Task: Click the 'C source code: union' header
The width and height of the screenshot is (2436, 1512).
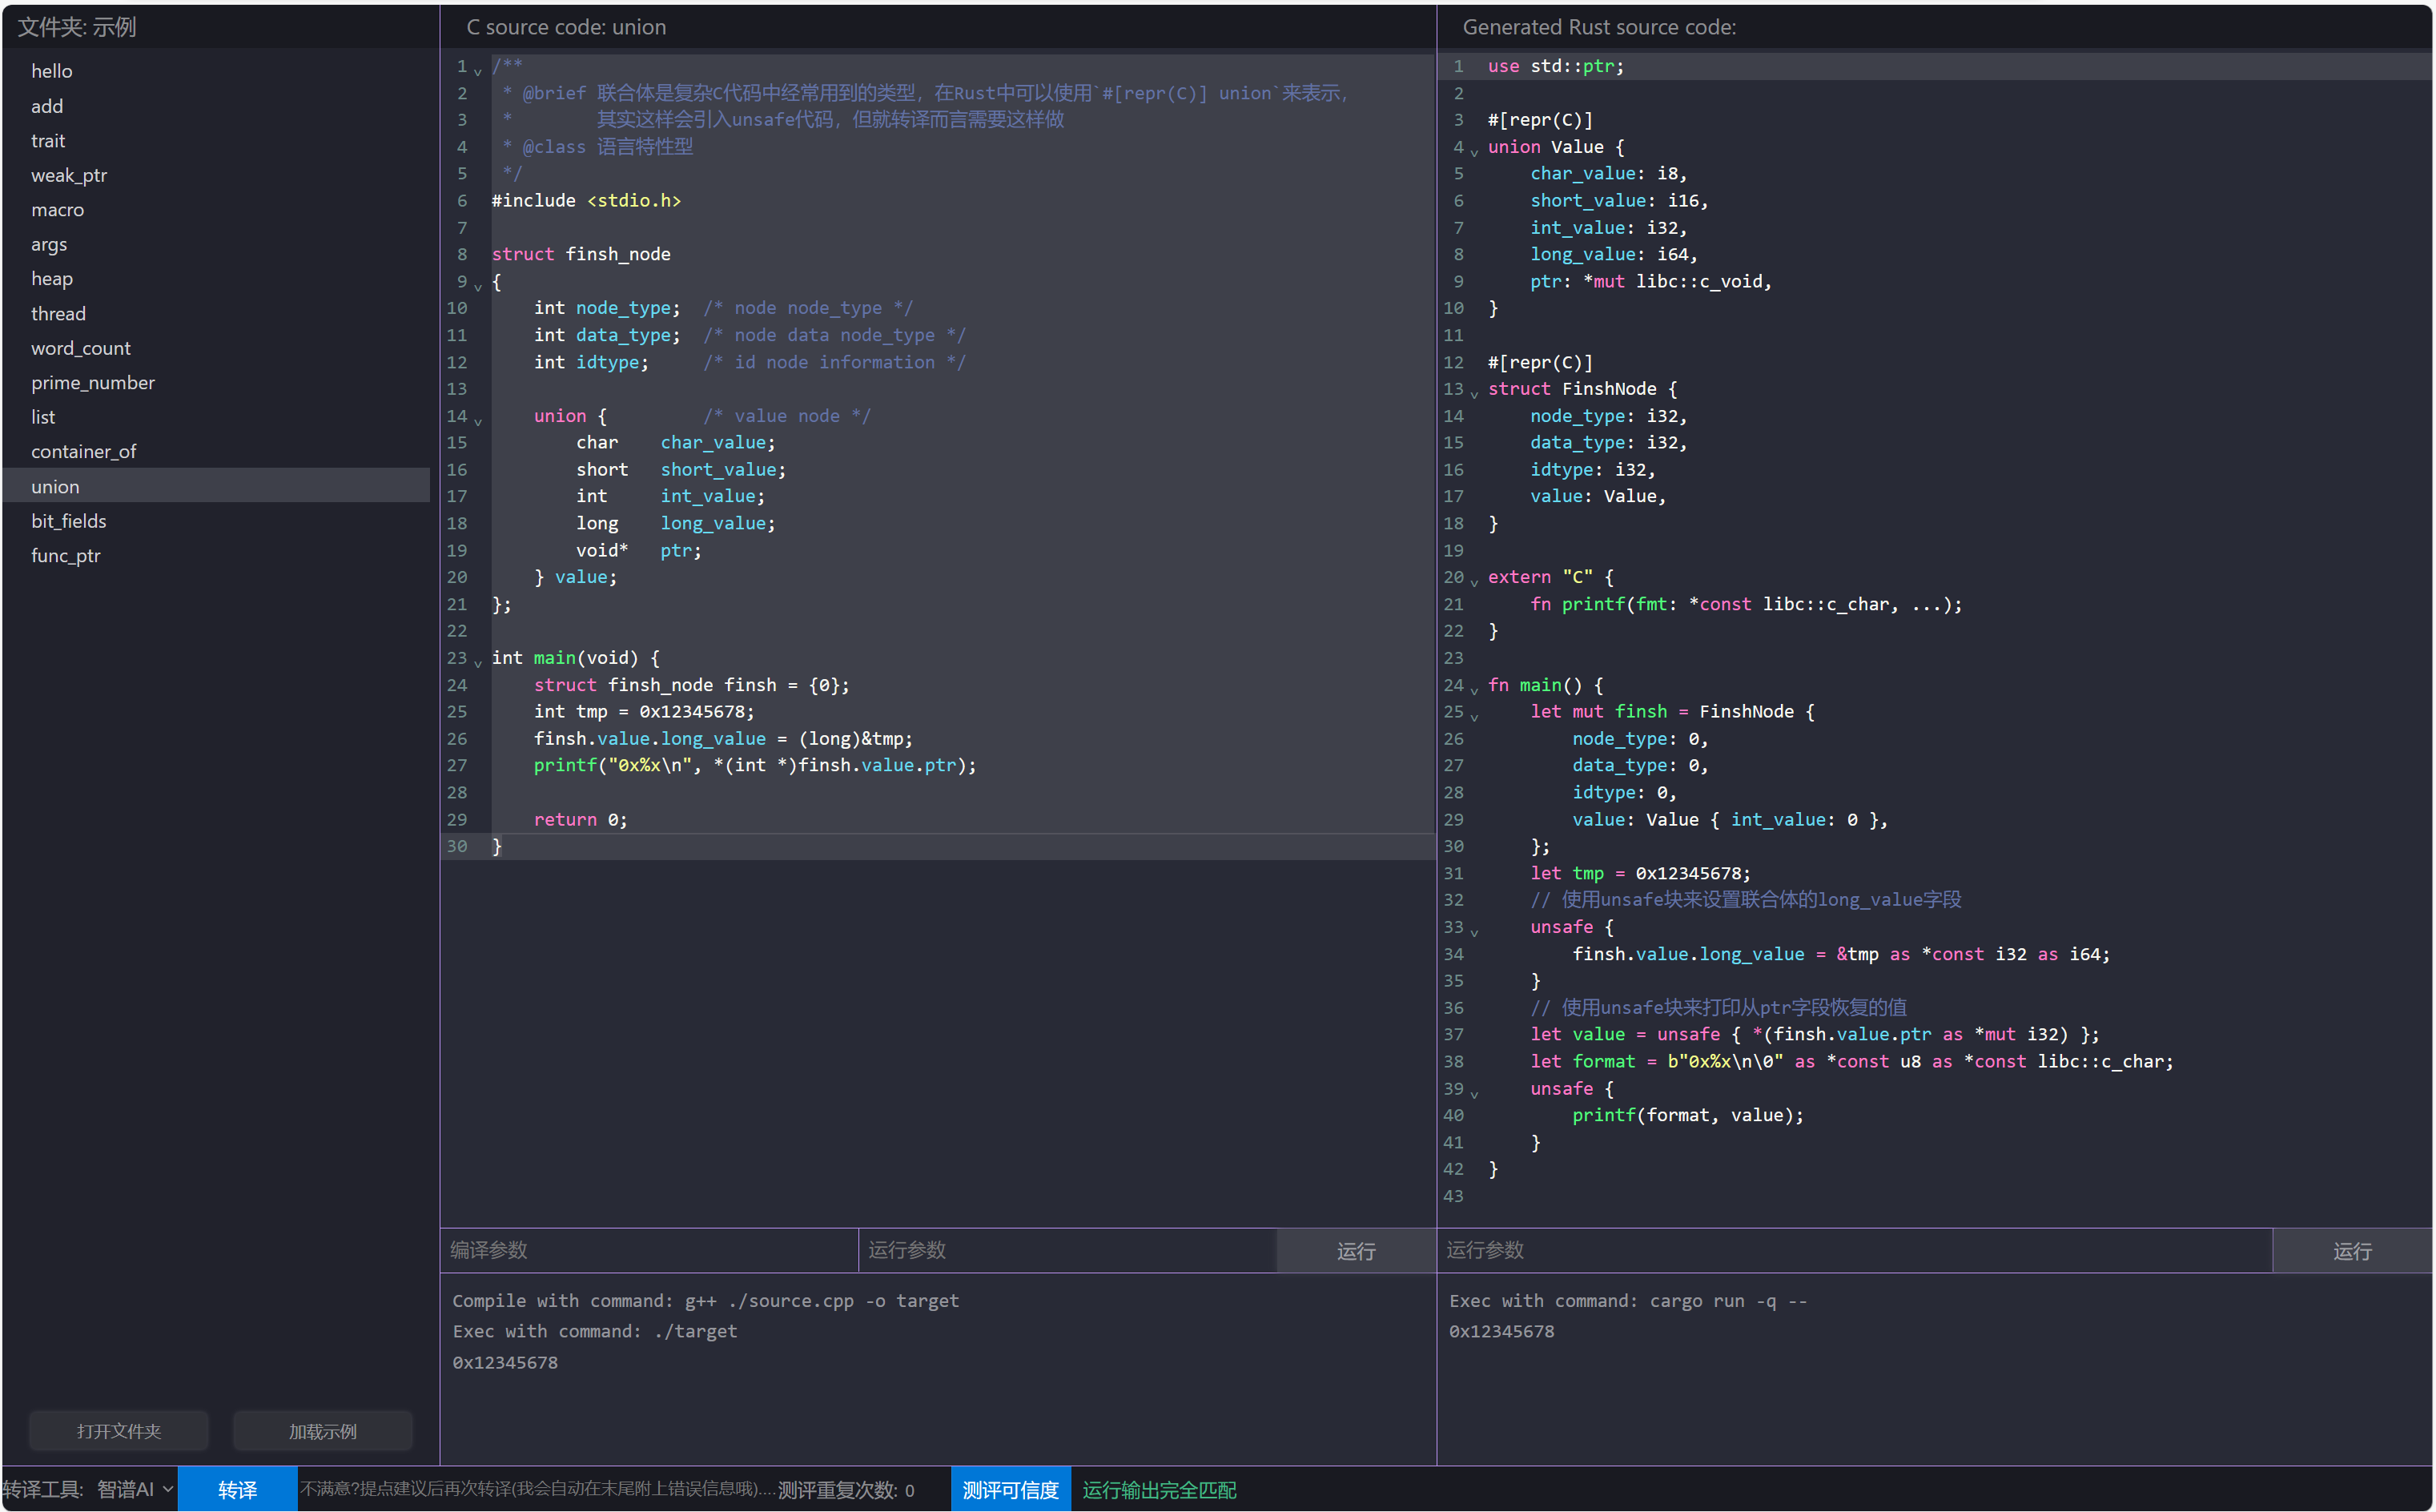Action: pos(566,27)
